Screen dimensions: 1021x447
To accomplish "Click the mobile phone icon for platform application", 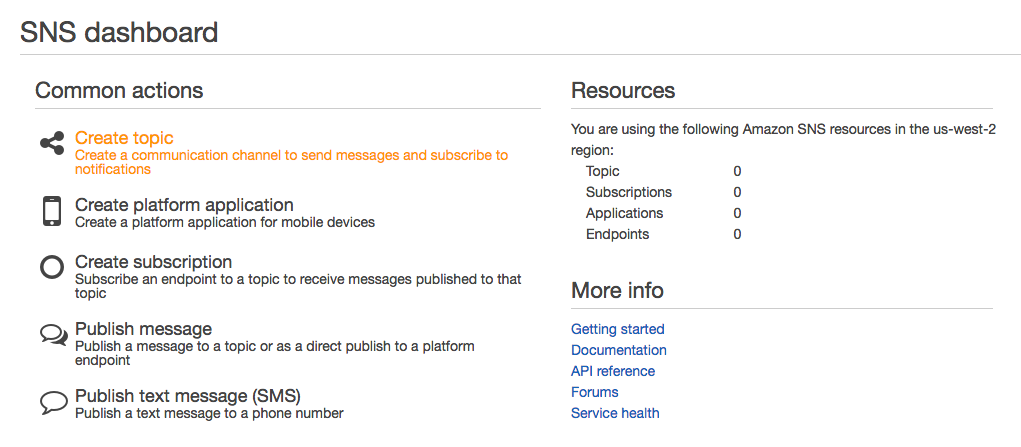I will pyautogui.click(x=52, y=210).
